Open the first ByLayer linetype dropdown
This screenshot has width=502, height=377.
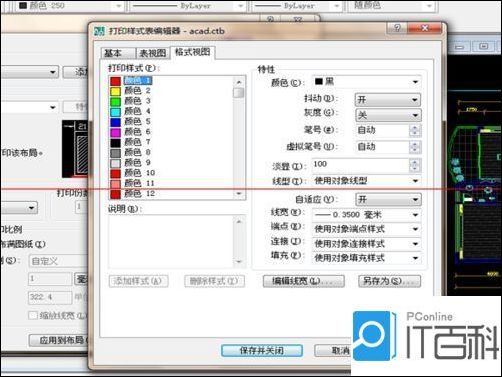point(187,6)
